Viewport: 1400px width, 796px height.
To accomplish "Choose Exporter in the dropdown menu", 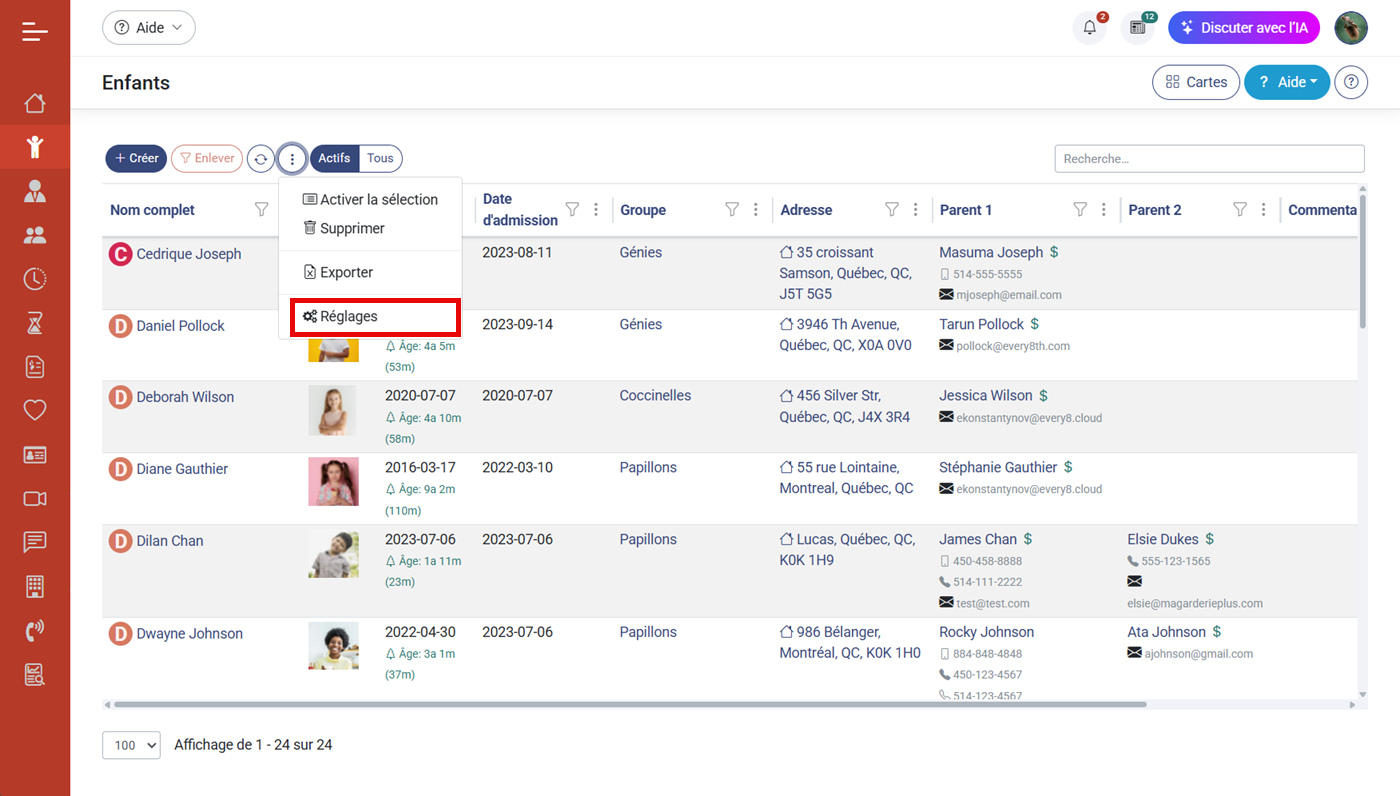I will [x=346, y=272].
